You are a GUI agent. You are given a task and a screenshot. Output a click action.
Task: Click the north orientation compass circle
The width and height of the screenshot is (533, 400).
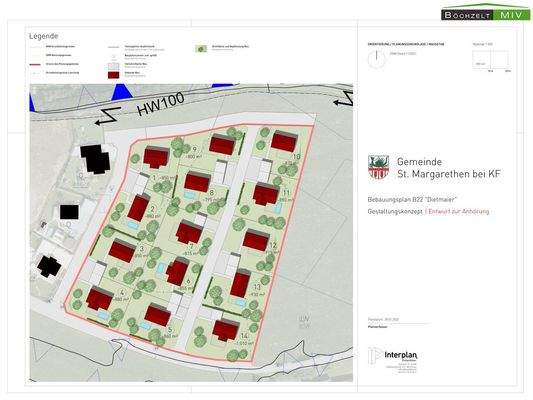pyautogui.click(x=377, y=60)
